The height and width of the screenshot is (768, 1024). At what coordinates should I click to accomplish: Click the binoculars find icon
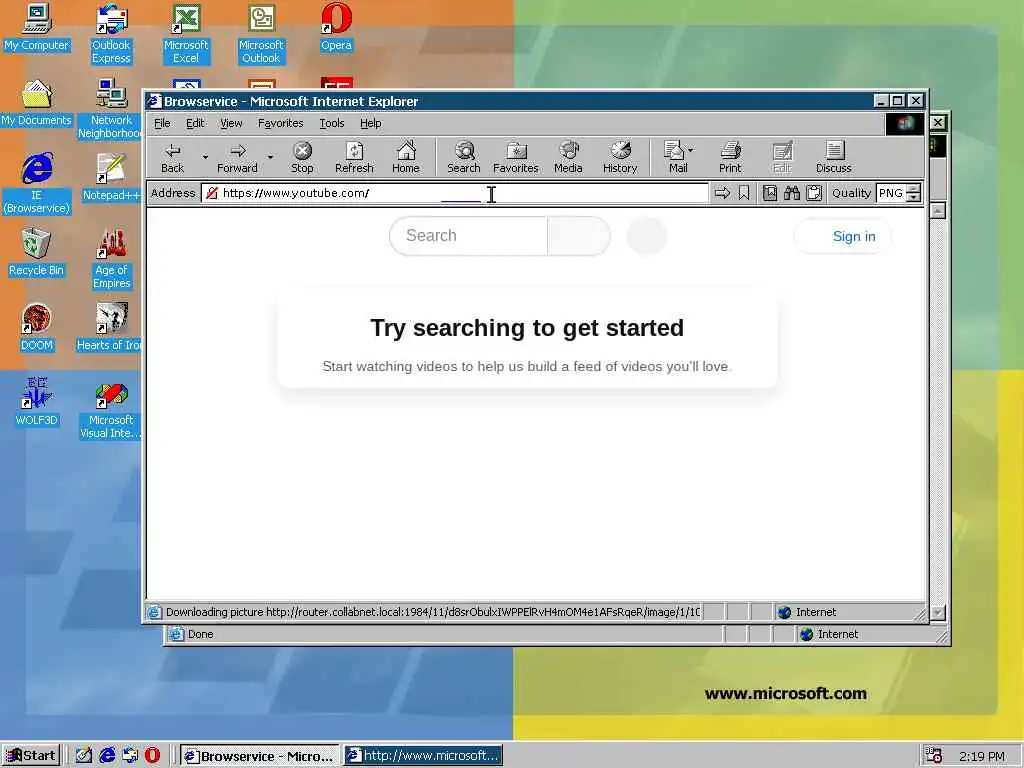(x=792, y=193)
